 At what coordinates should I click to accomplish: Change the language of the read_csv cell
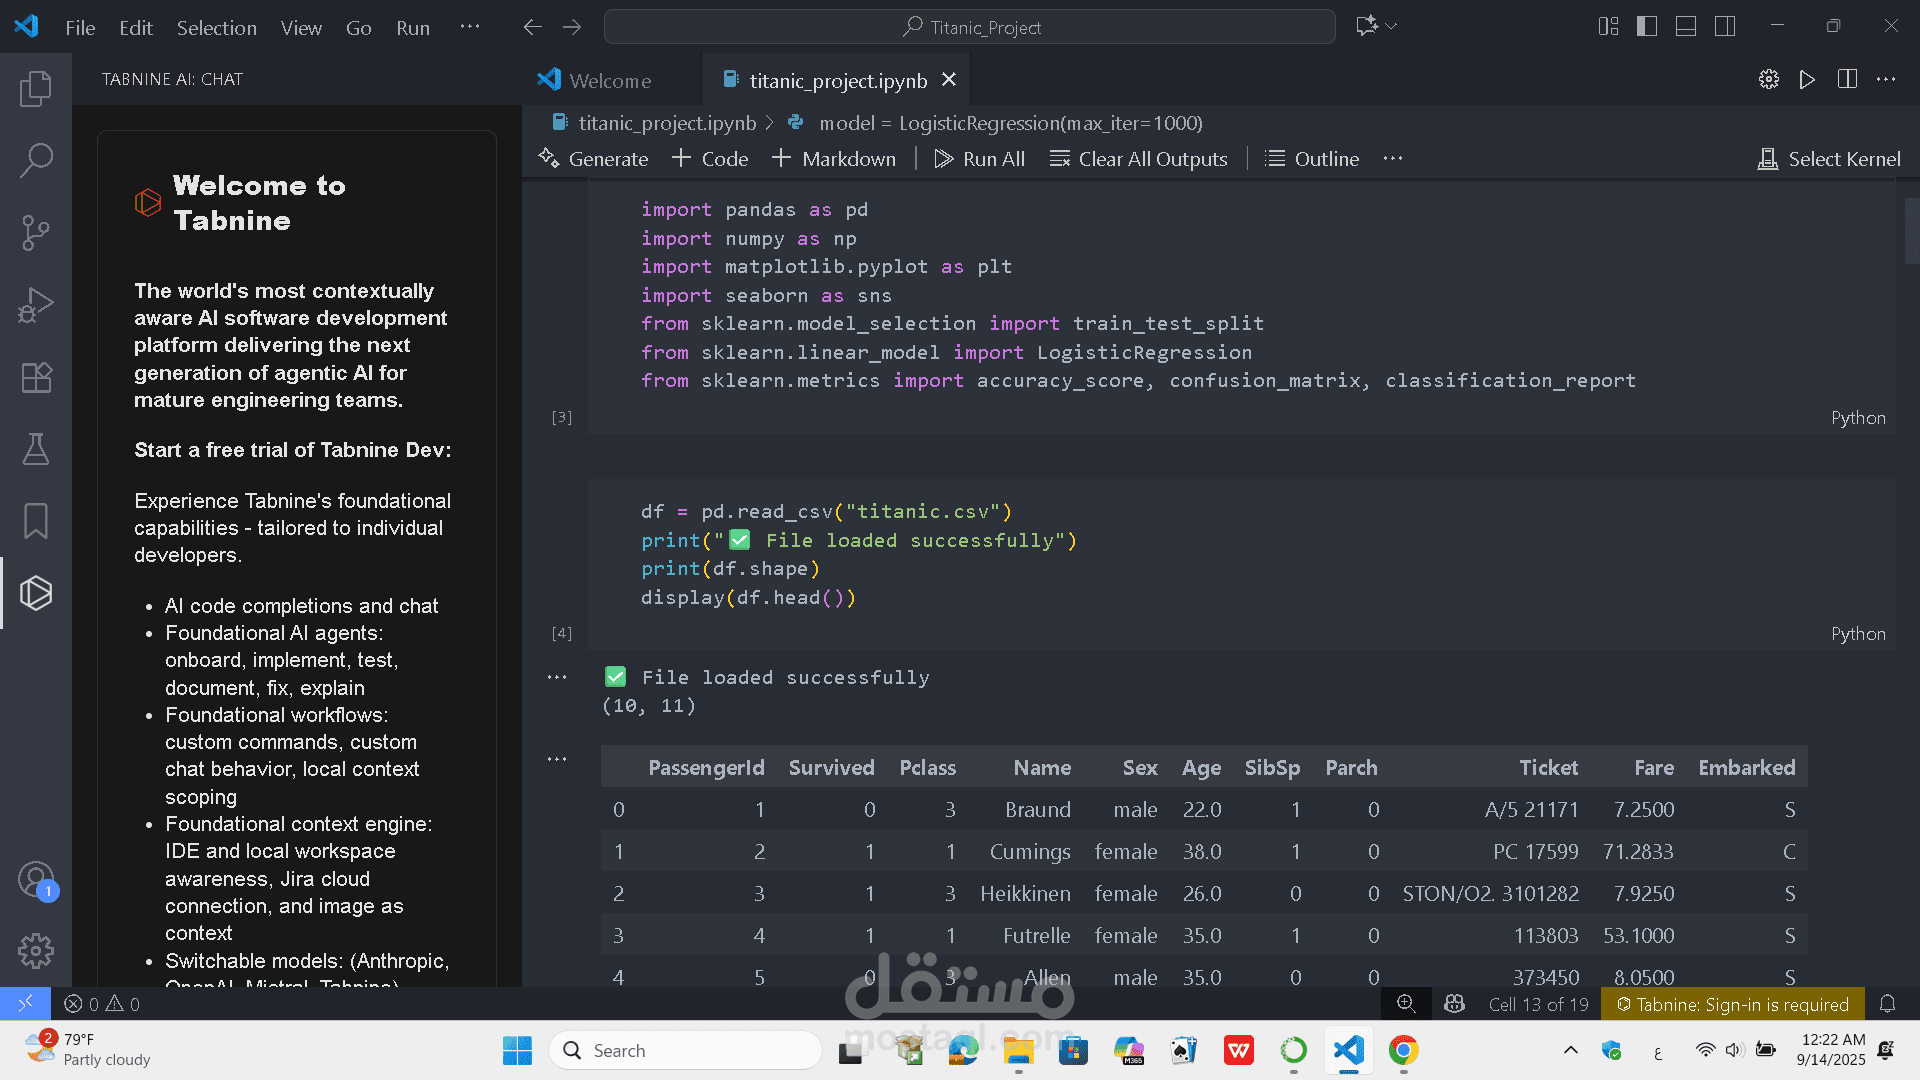pos(1858,634)
